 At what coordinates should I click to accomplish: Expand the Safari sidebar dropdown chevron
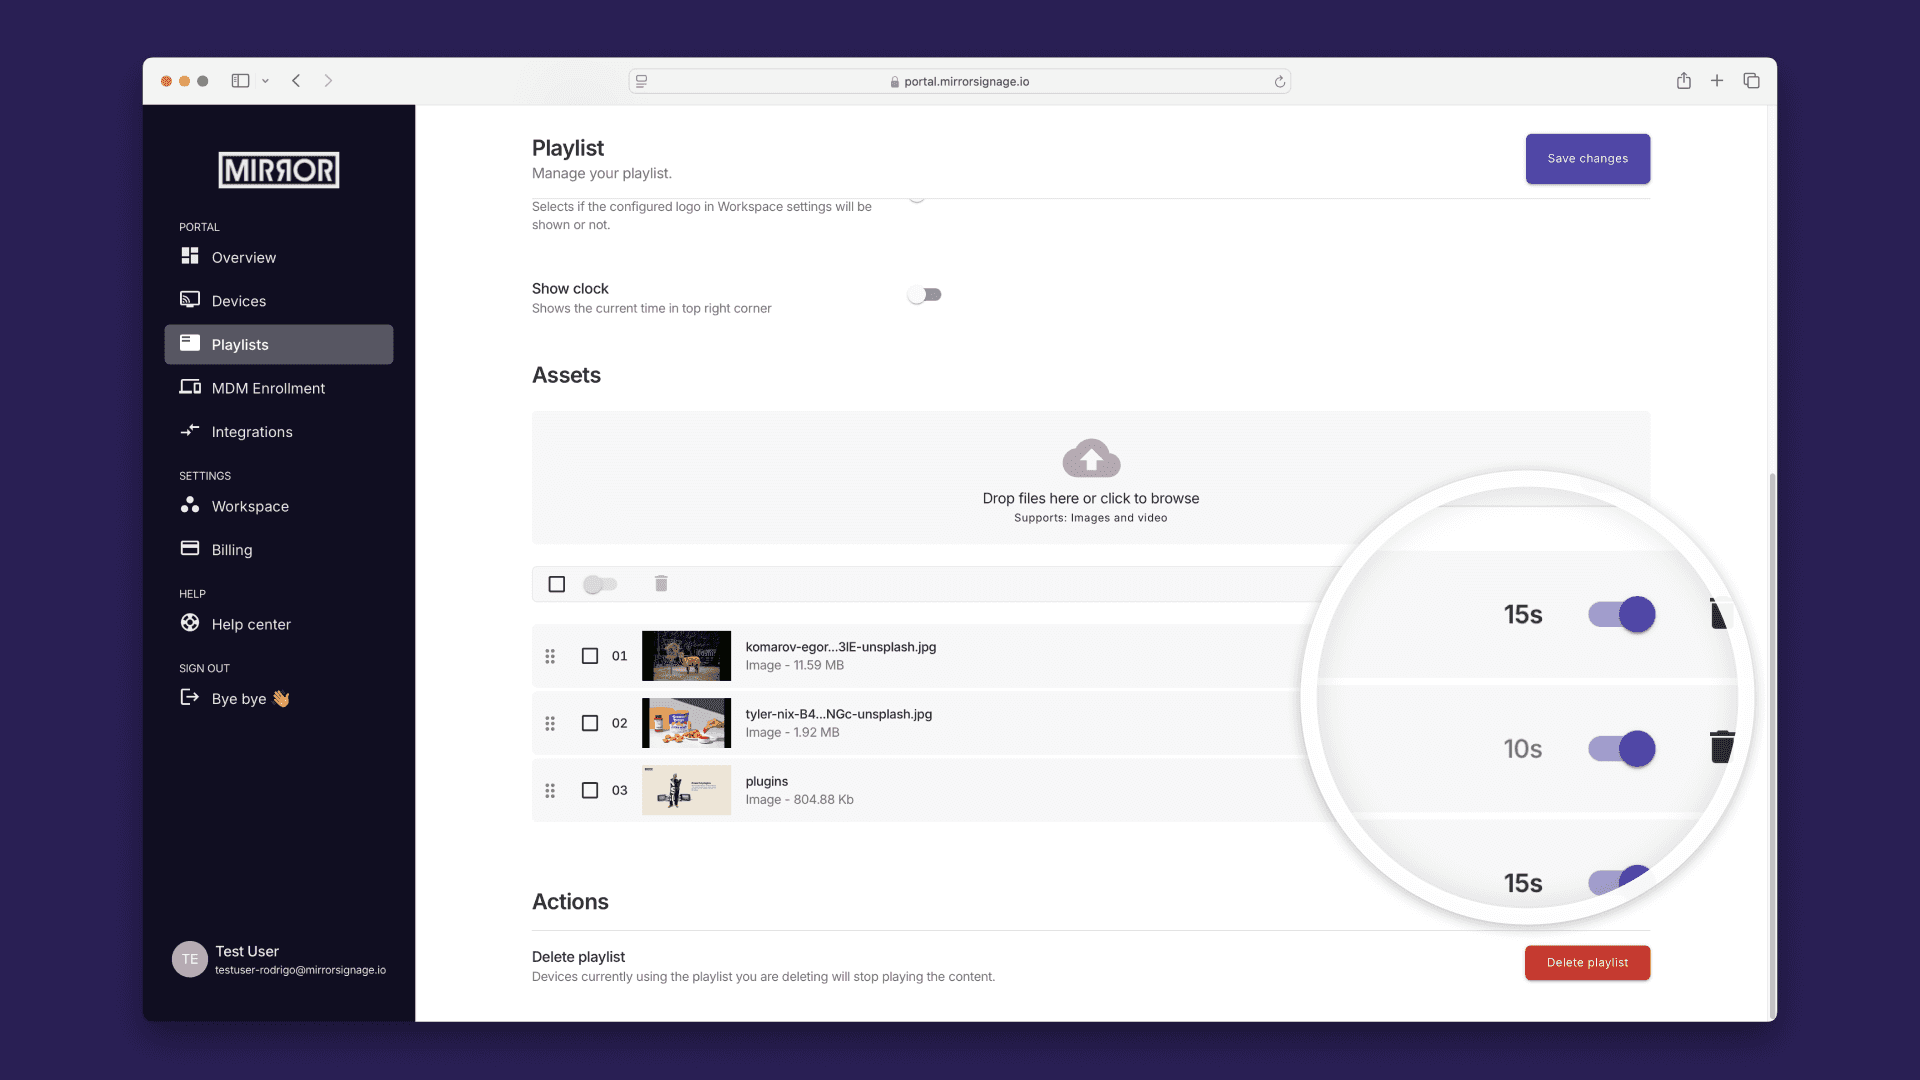[265, 81]
